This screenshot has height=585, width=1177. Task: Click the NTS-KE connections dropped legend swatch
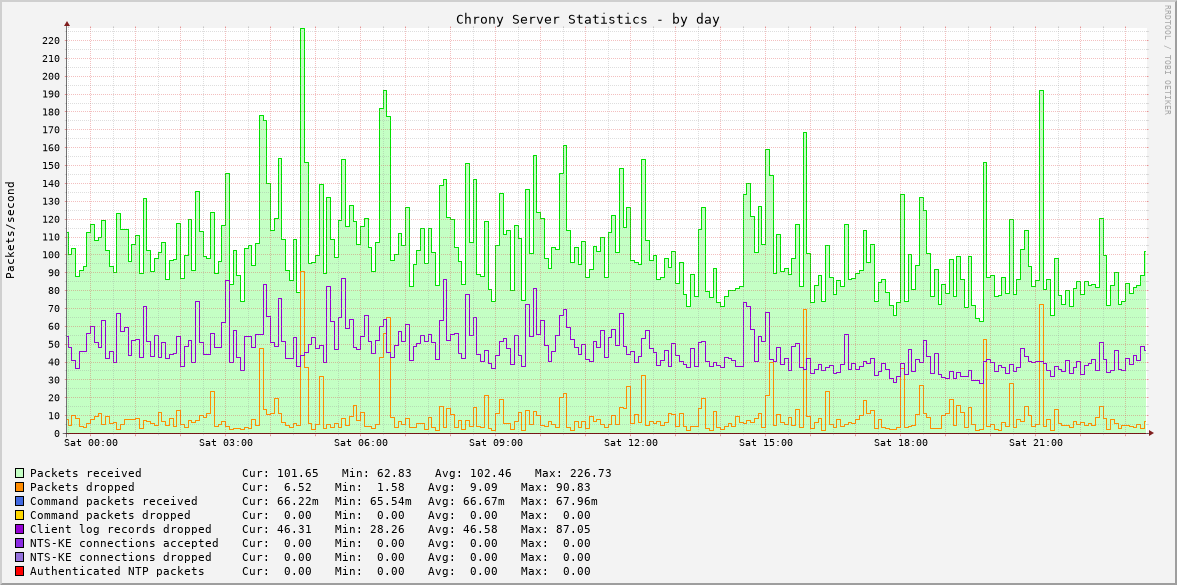[20, 557]
